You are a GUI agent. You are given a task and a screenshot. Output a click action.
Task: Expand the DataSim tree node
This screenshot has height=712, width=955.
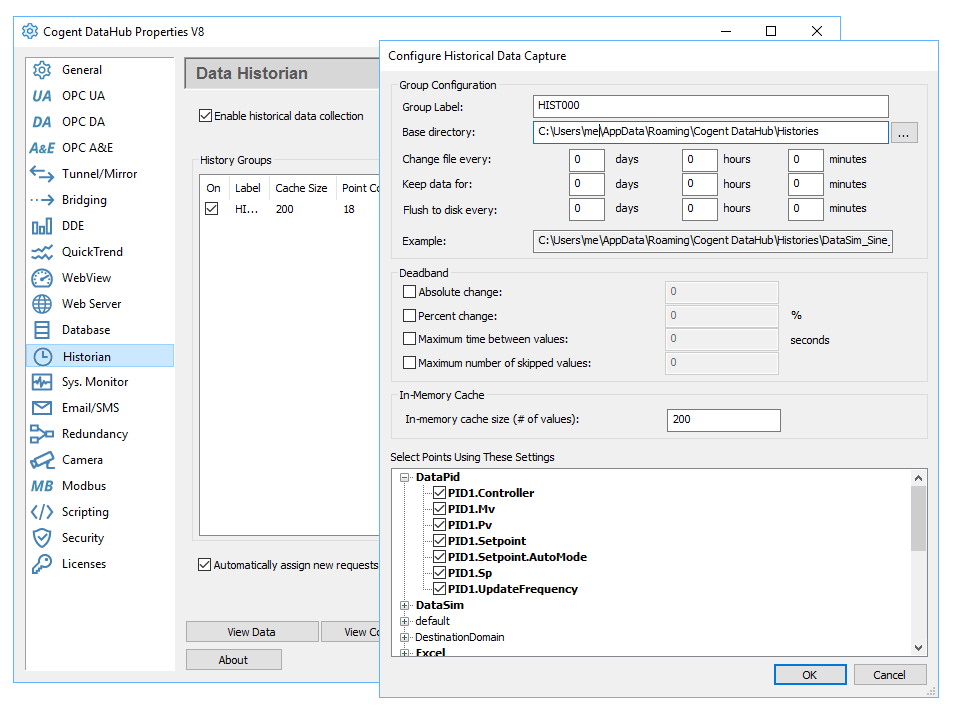pyautogui.click(x=404, y=605)
